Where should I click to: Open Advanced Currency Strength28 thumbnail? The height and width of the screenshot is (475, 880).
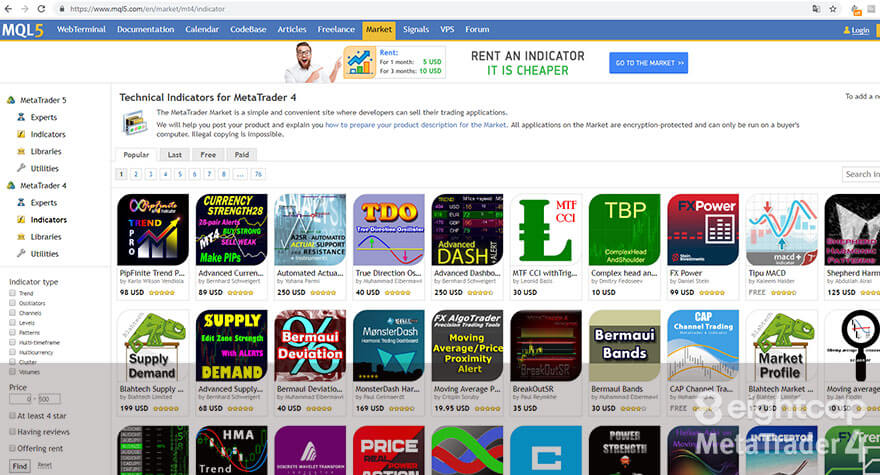tap(231, 230)
